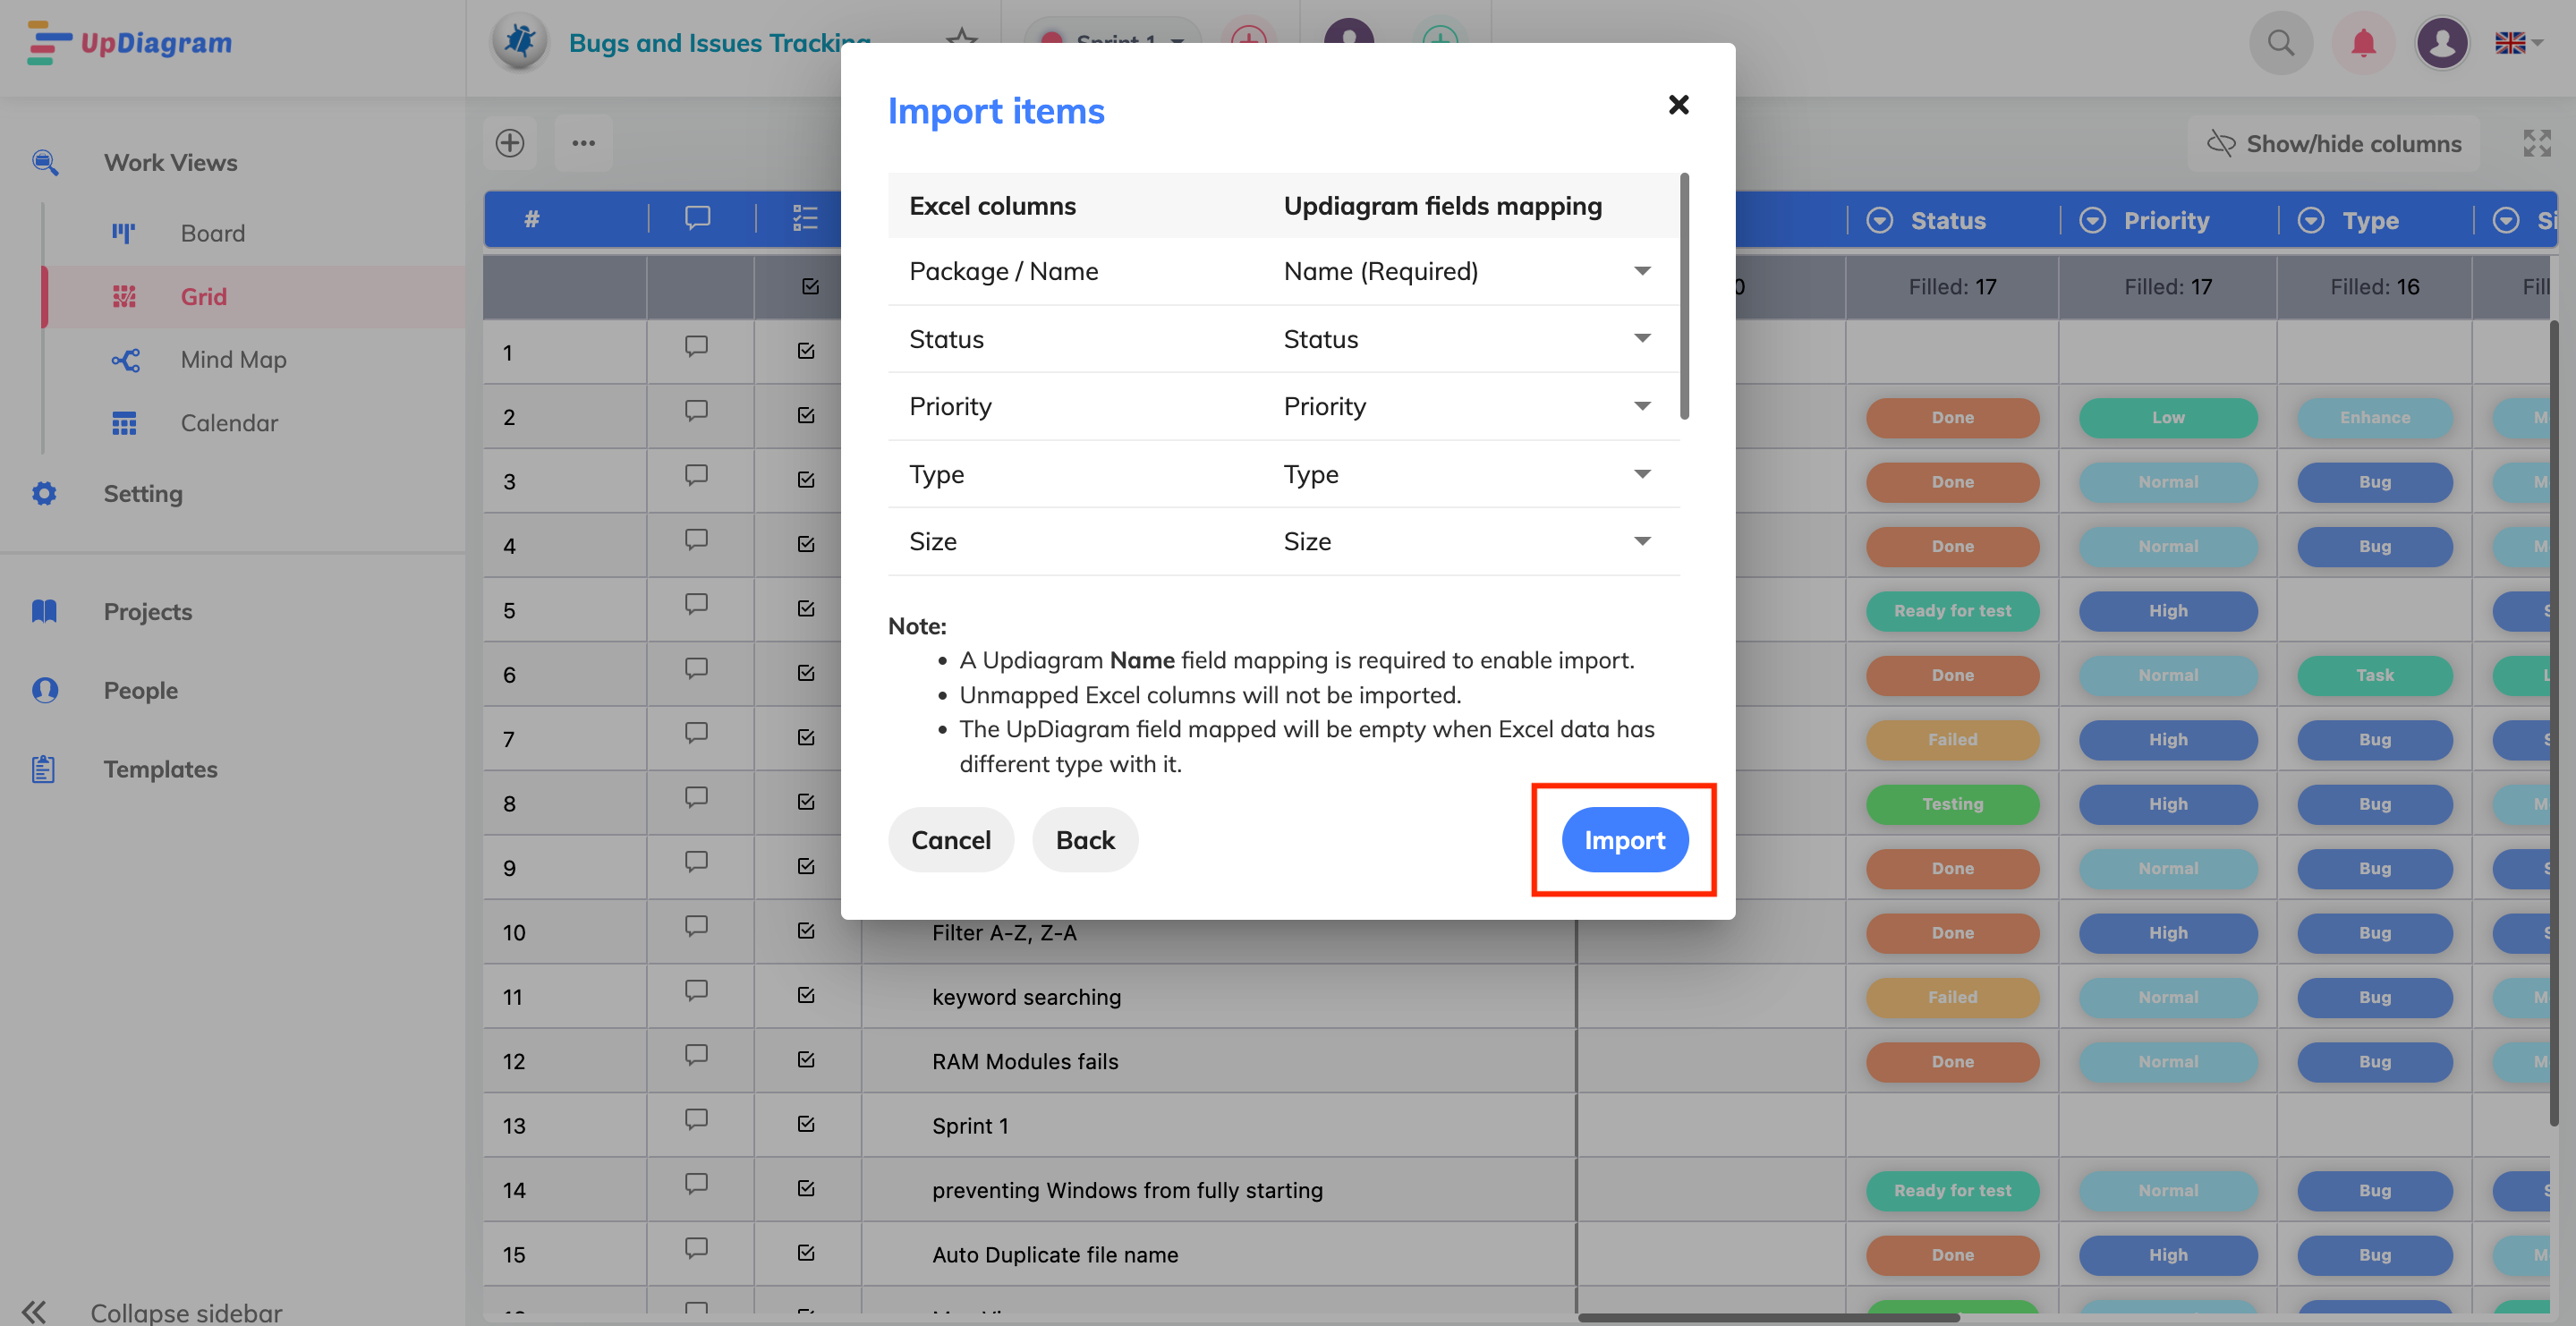The height and width of the screenshot is (1326, 2576).
Task: Click the Back button
Action: 1085,840
